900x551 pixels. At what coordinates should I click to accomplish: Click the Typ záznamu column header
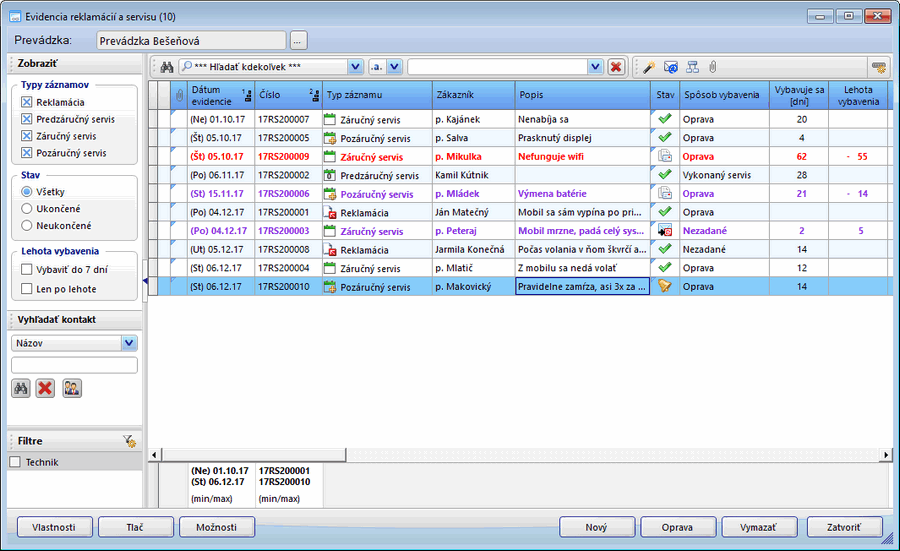tap(376, 95)
